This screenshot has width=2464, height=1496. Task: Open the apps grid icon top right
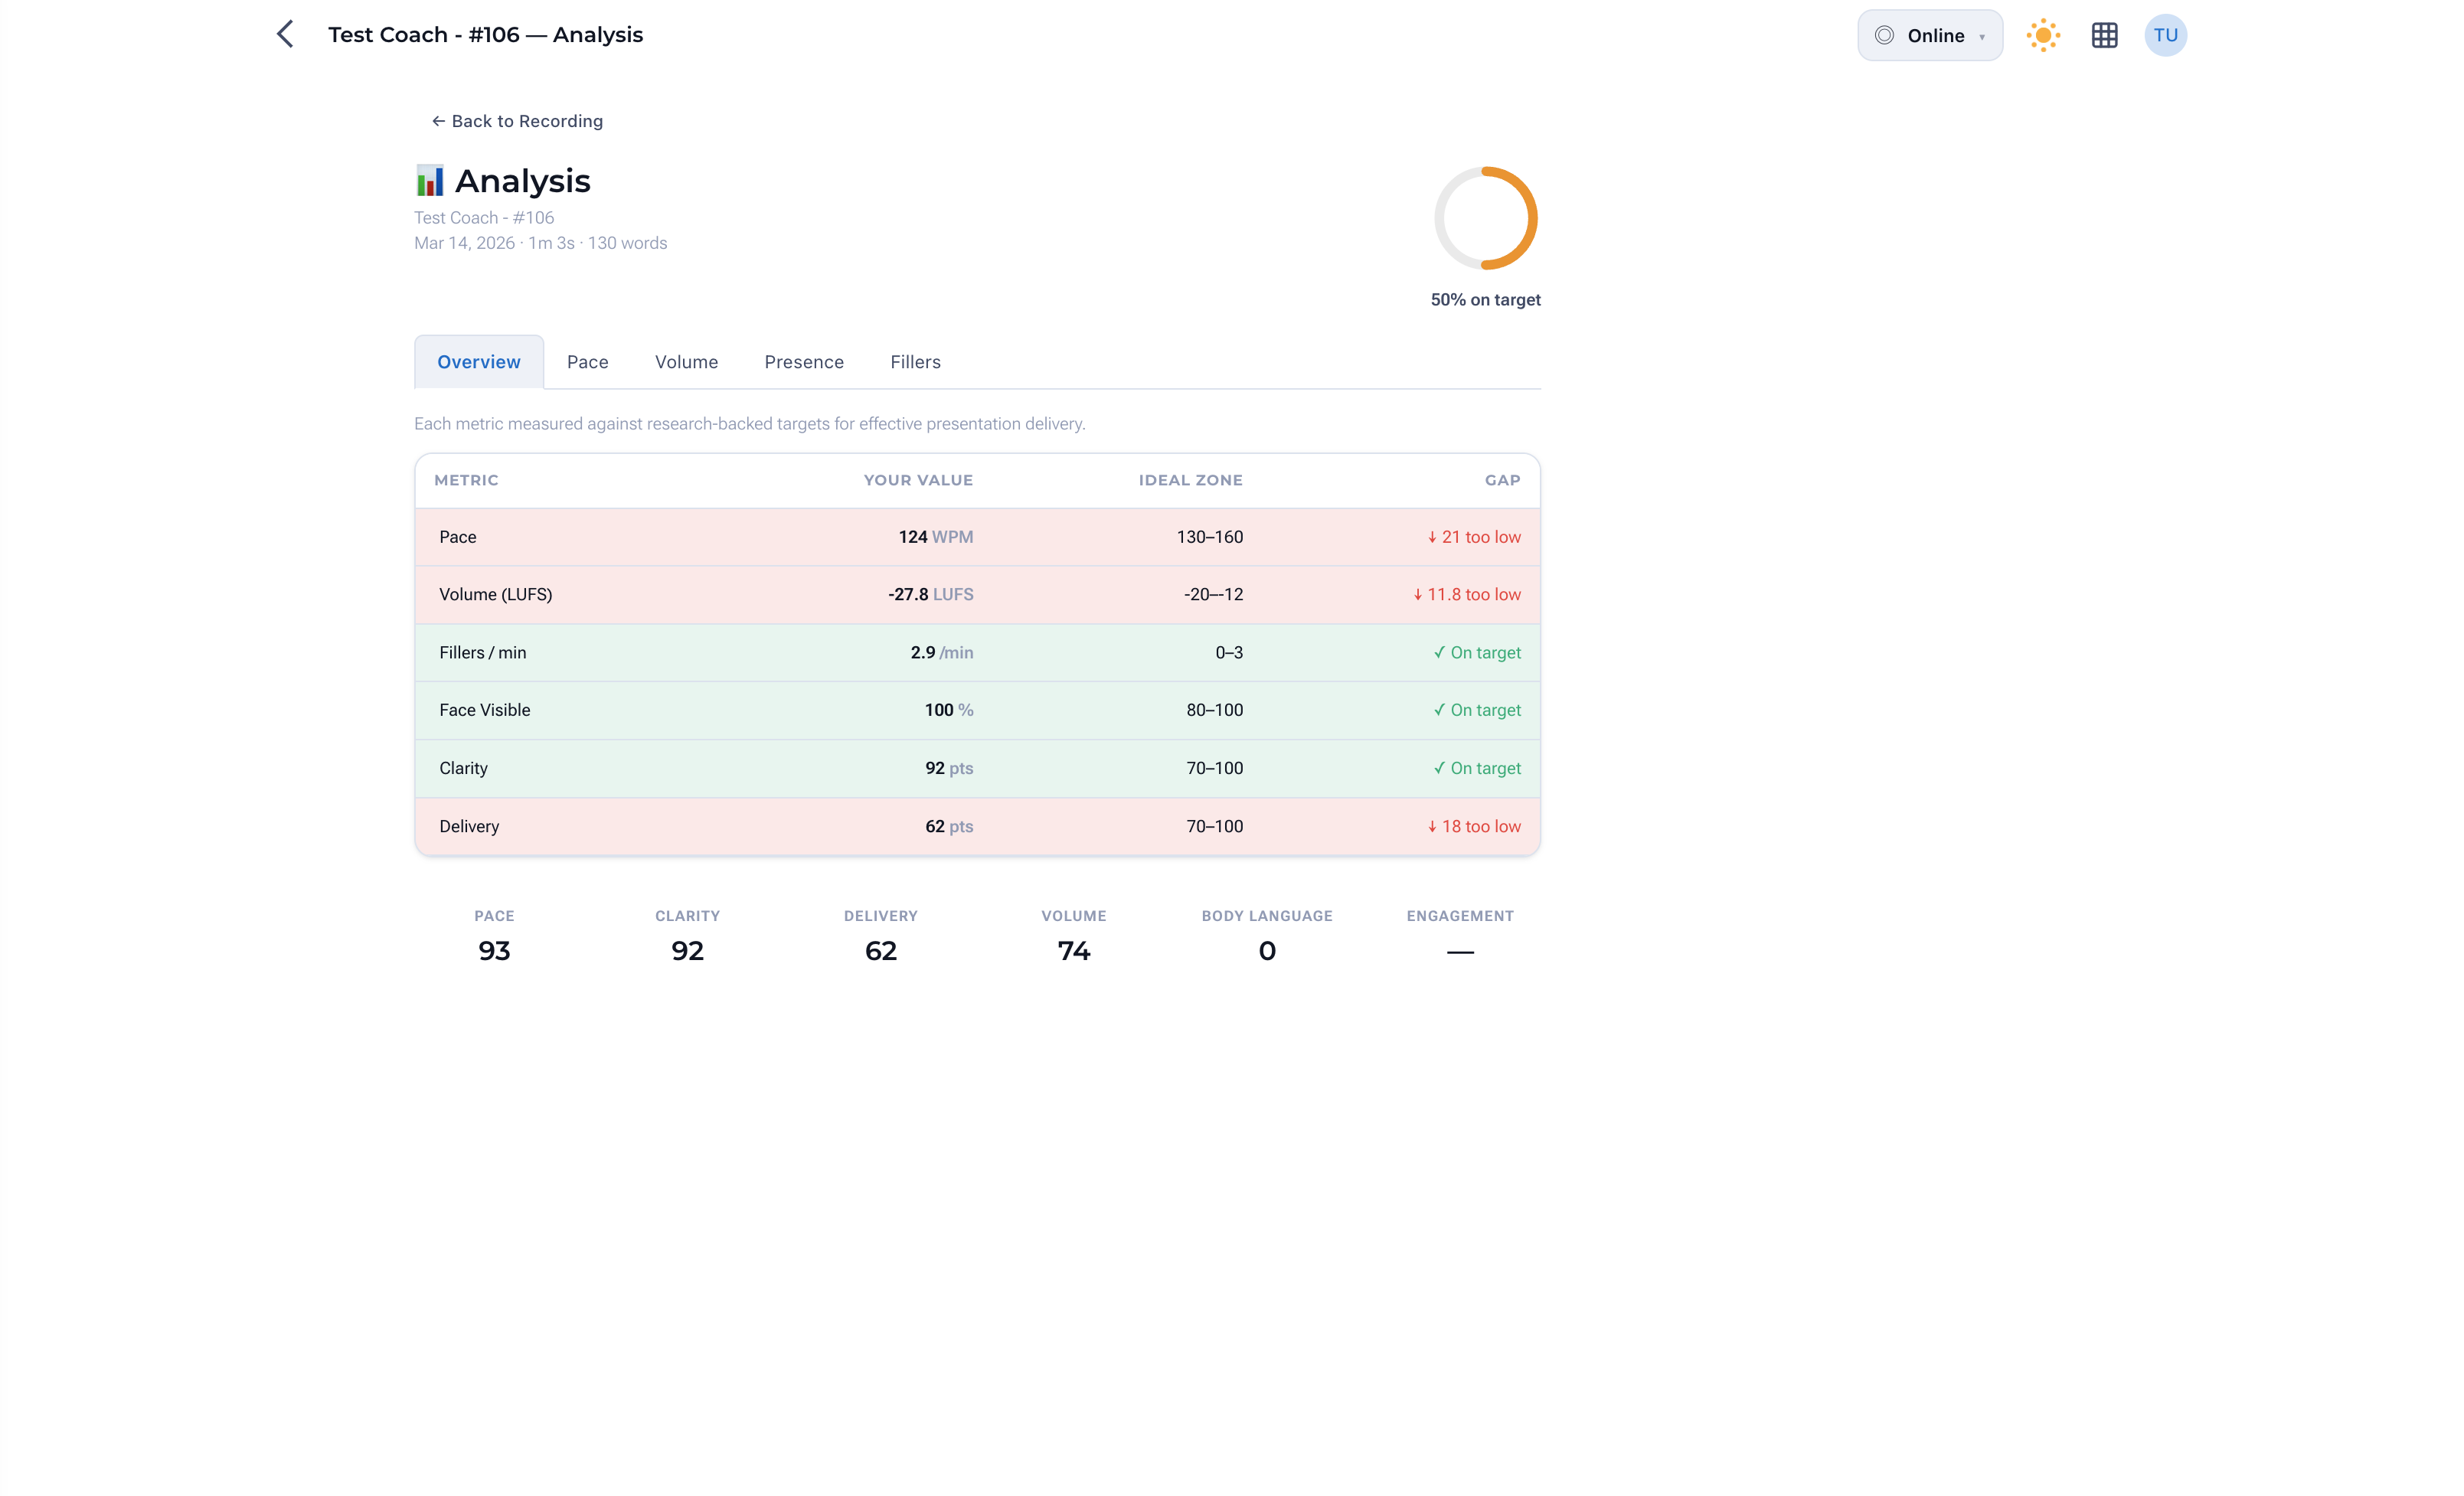tap(2104, 35)
